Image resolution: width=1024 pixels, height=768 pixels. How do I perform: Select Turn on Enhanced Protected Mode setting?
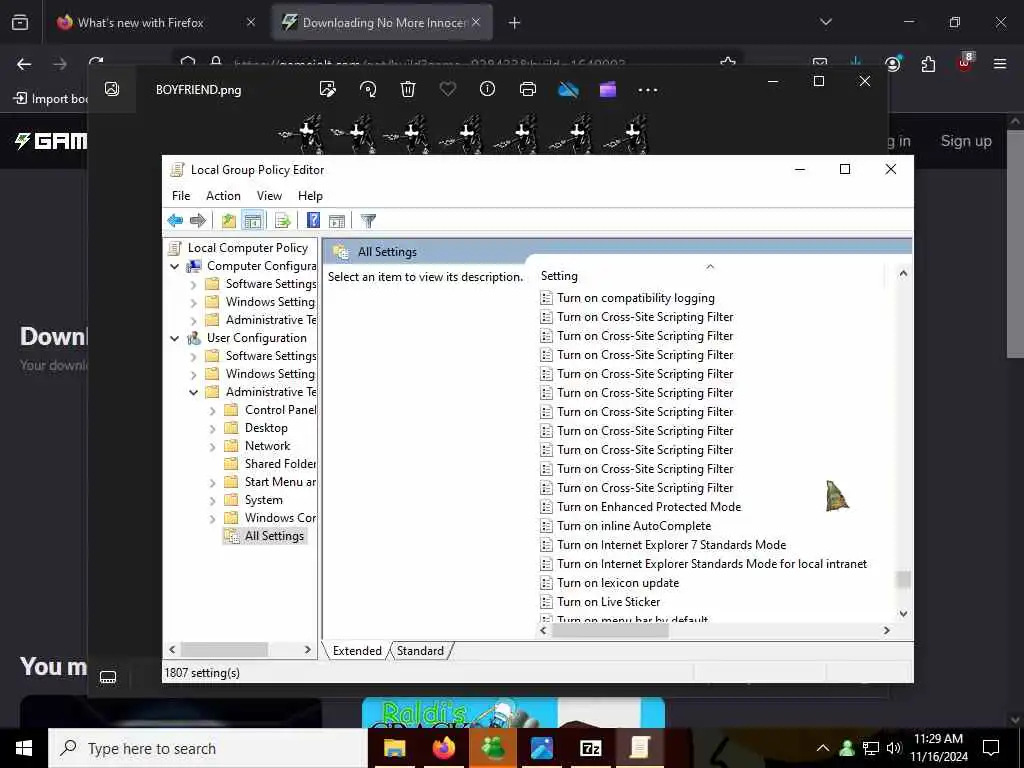click(648, 507)
